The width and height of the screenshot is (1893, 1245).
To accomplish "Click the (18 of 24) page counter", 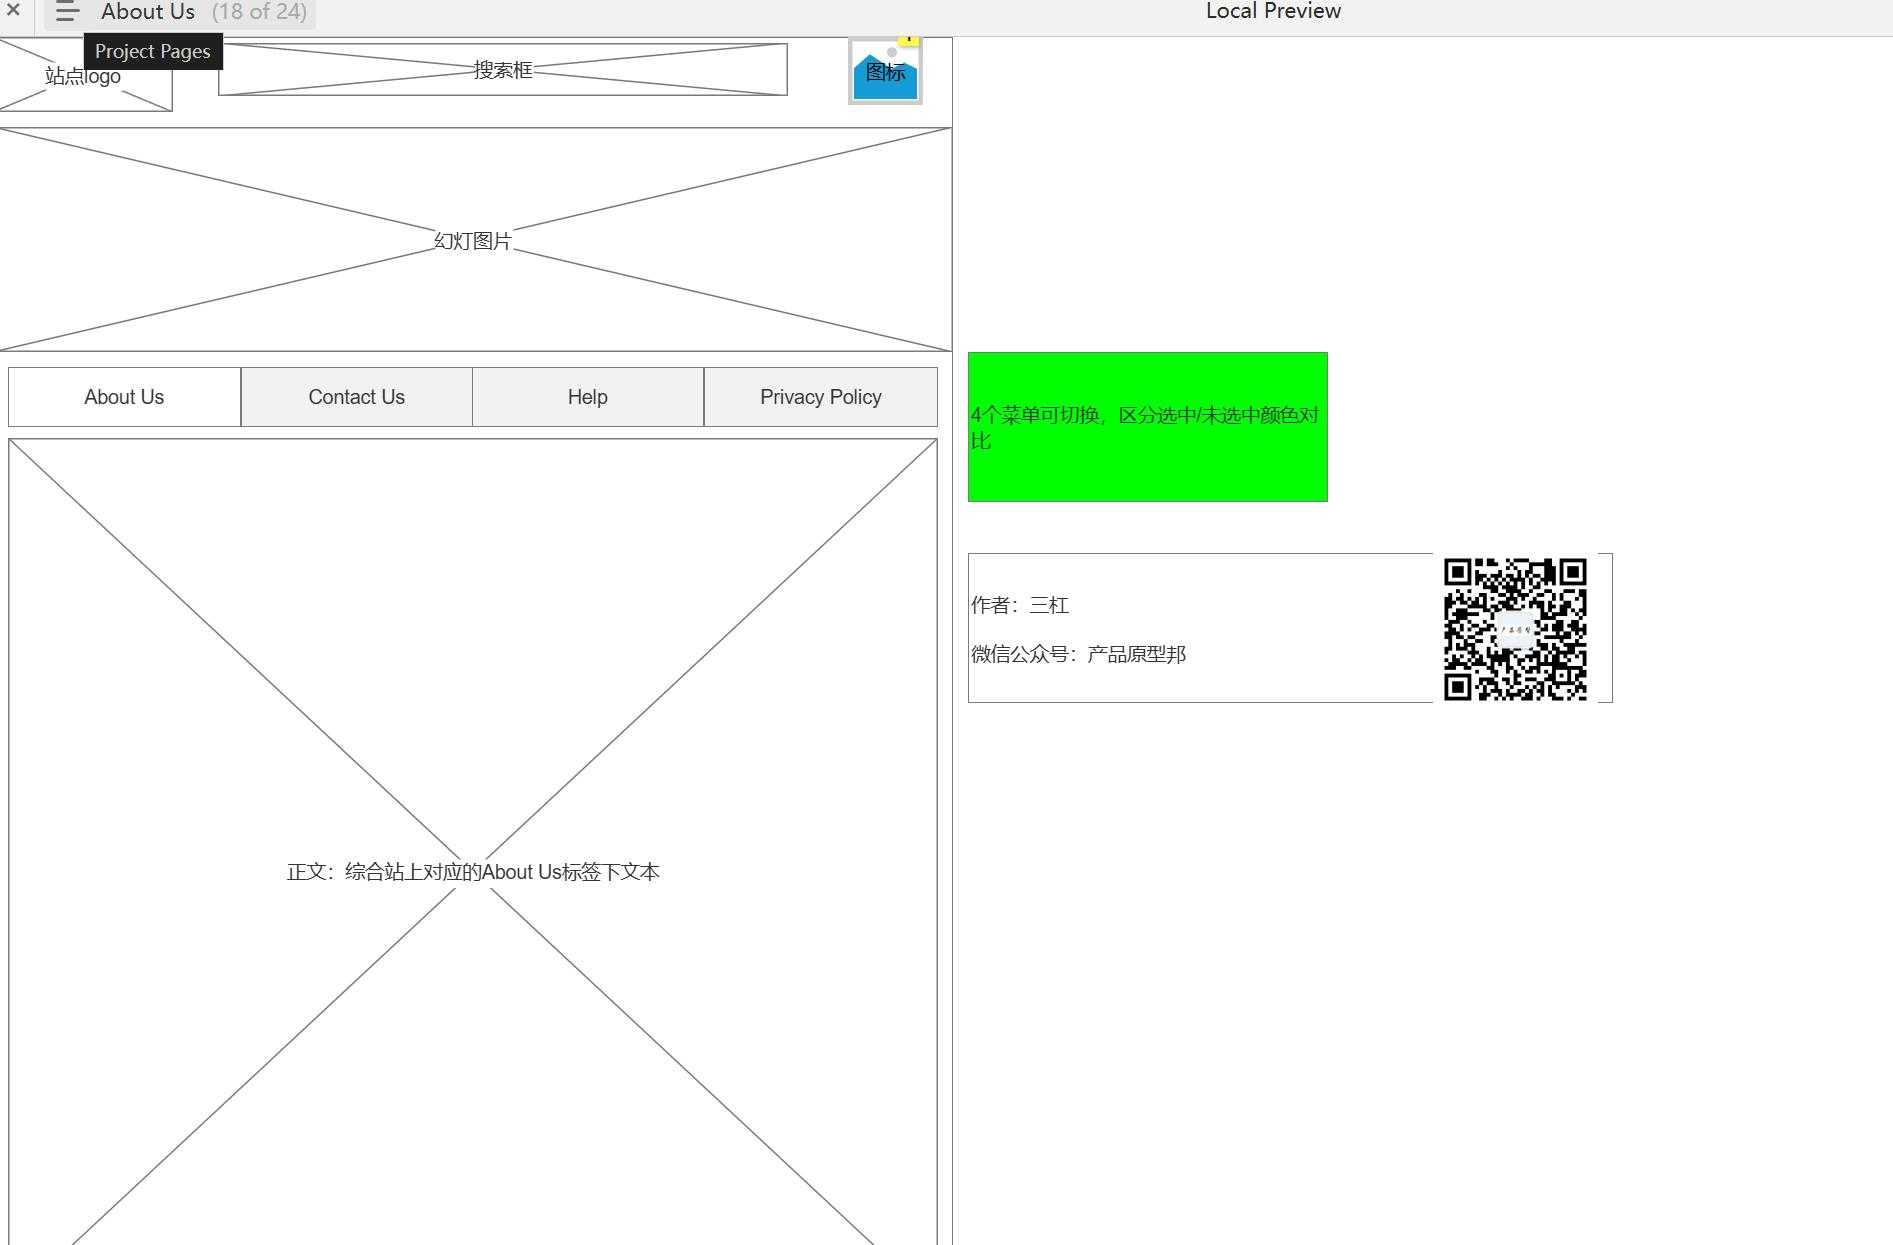I will tap(259, 12).
